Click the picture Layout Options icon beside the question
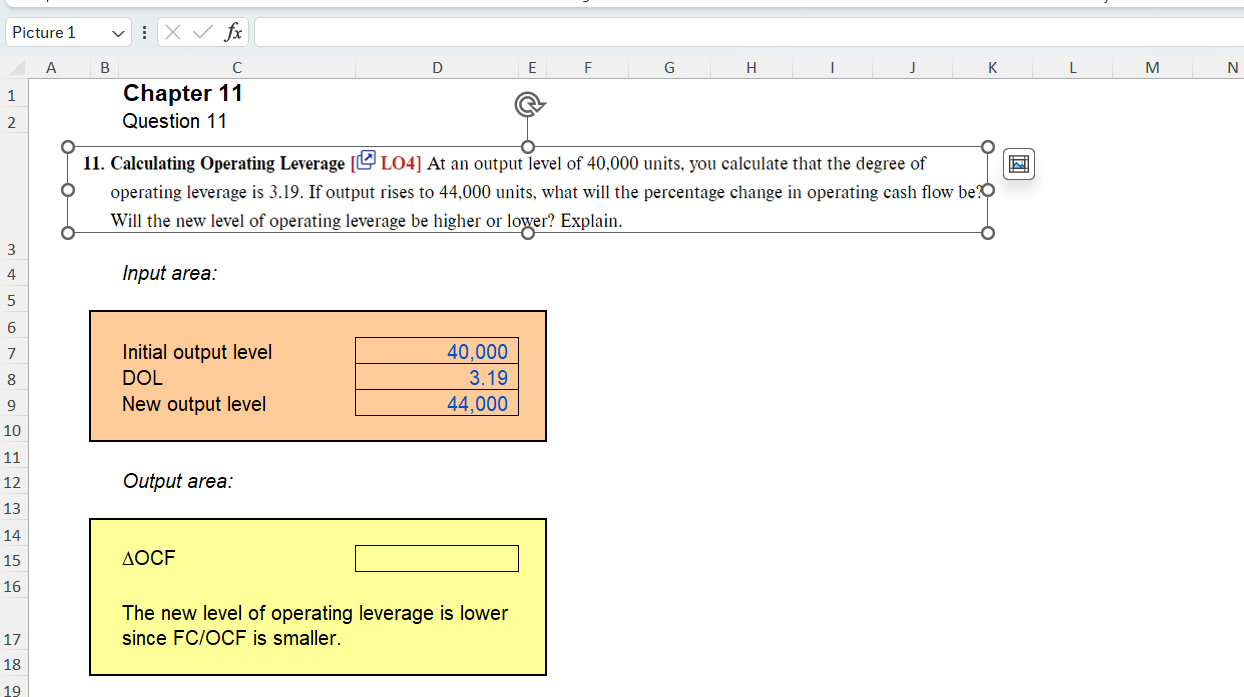The image size is (1244, 697). [x=1018, y=163]
